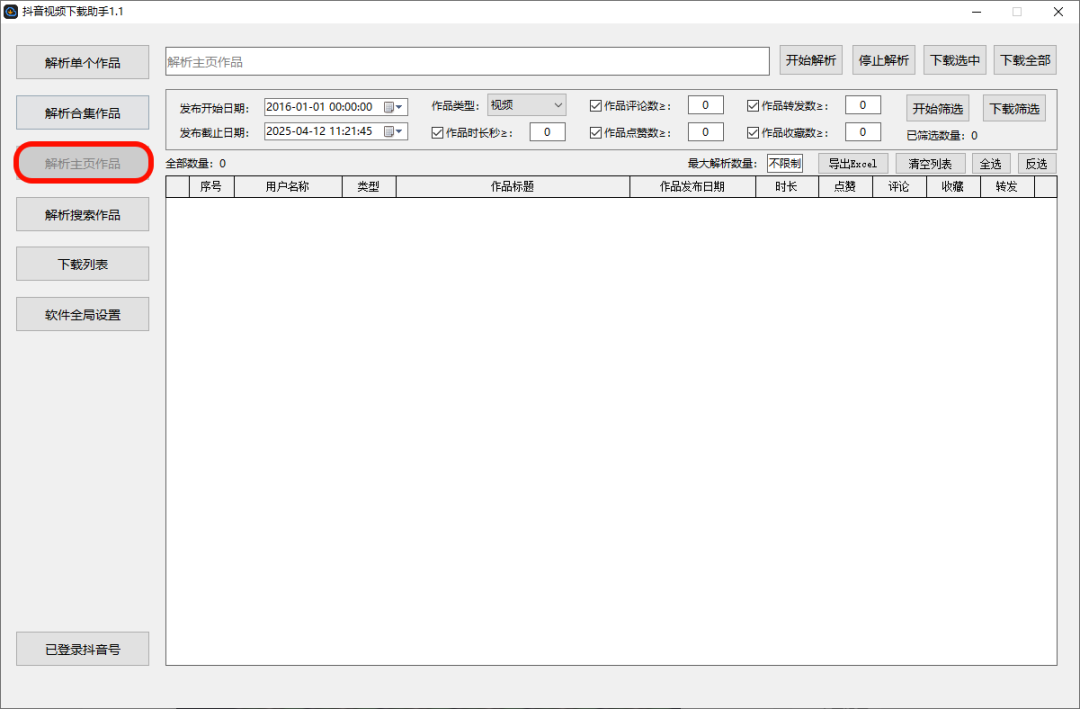
Task: Click the 作品点赞数 value field
Action: pos(705,132)
